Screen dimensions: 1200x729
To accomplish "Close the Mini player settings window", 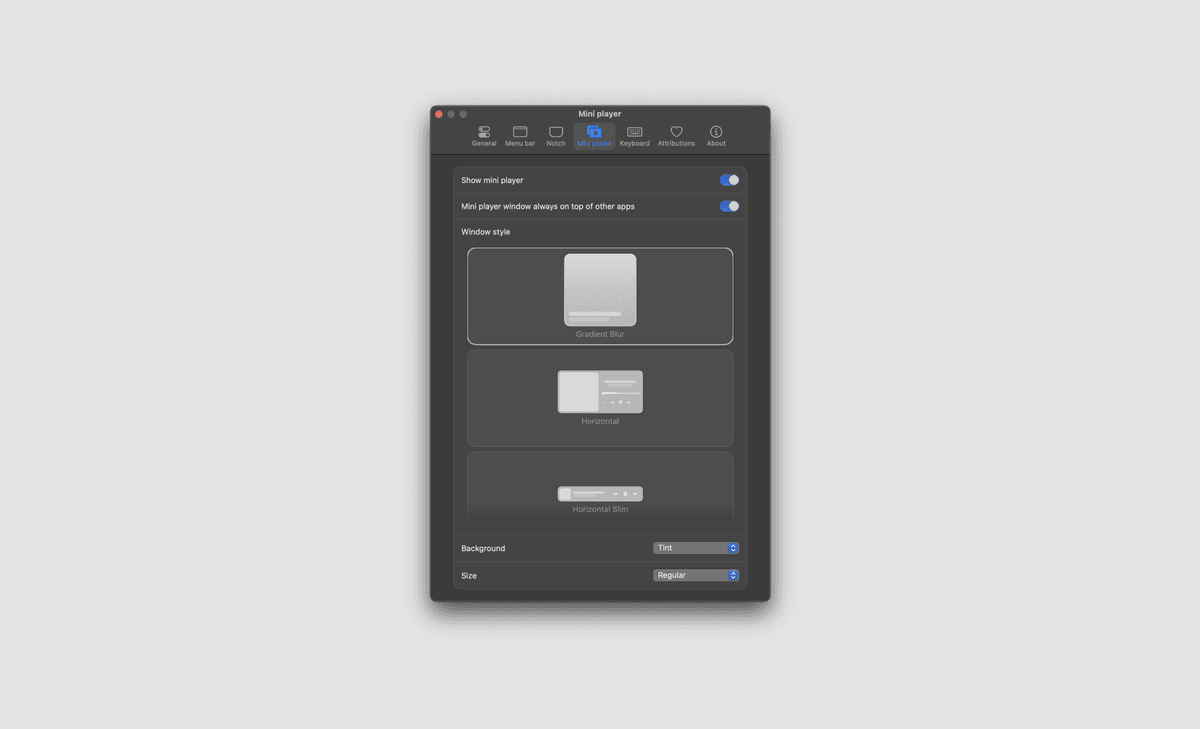I will (x=439, y=114).
